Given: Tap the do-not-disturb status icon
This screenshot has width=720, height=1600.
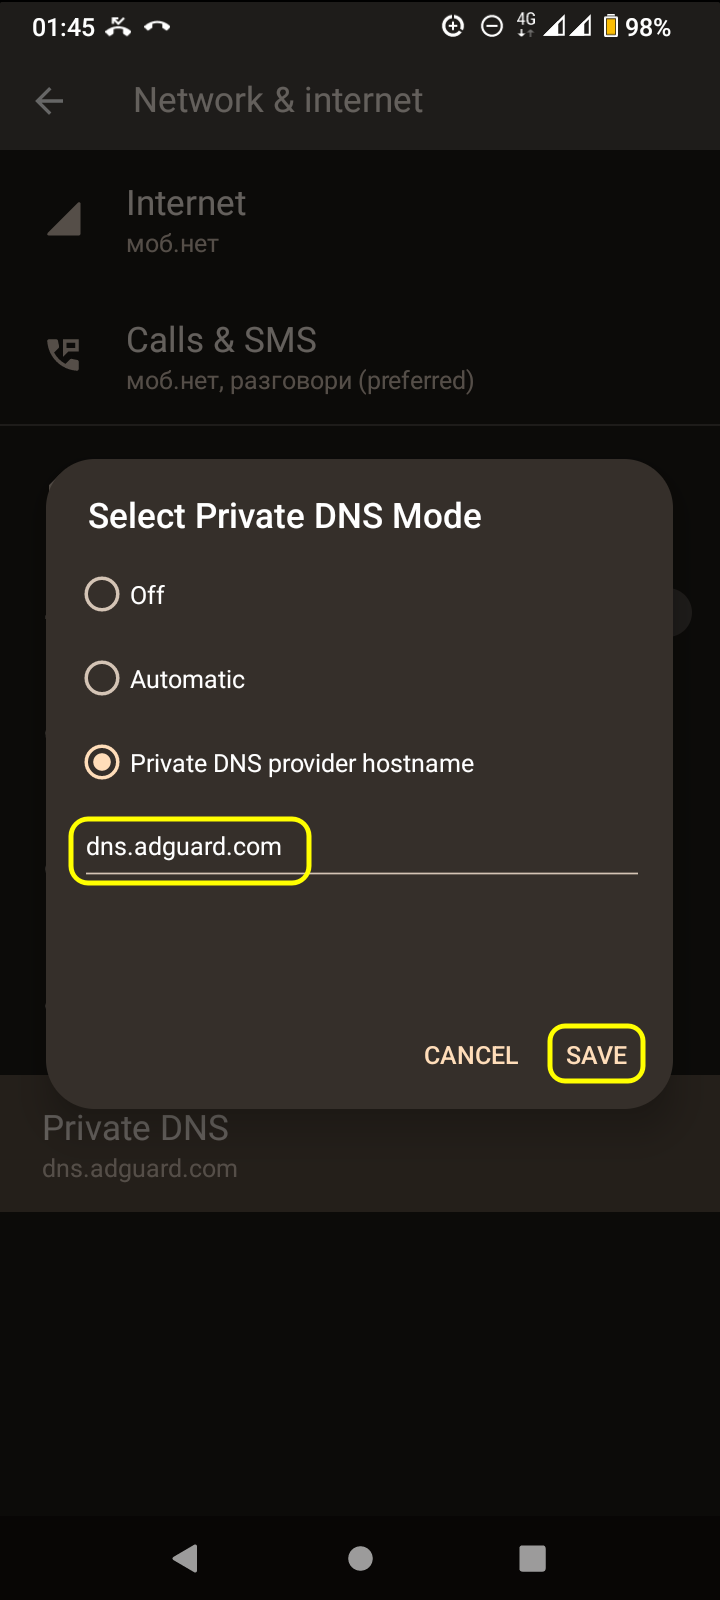Looking at the screenshot, I should tap(492, 27).
